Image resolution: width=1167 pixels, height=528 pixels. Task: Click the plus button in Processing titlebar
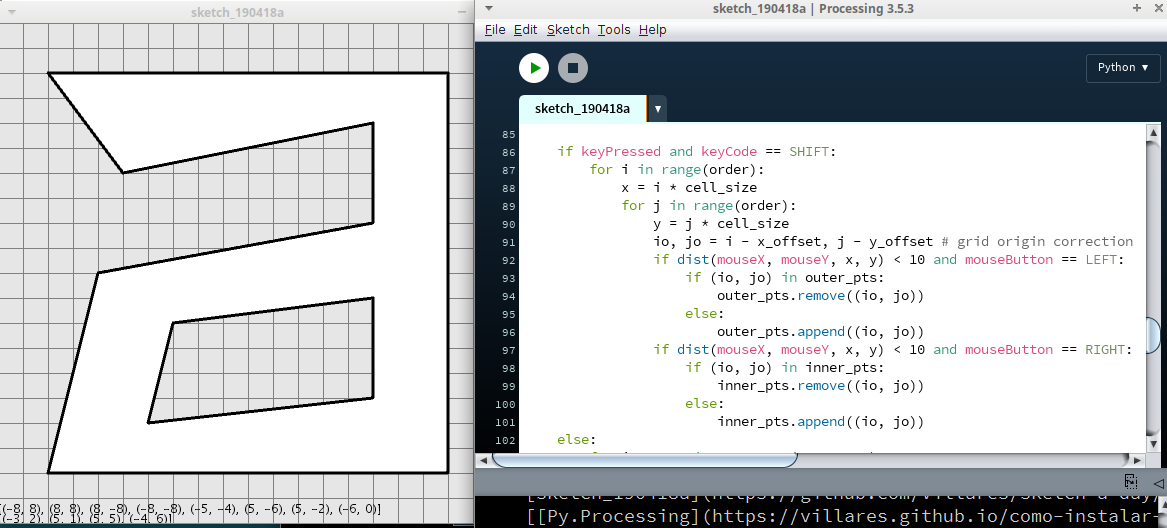pos(1136,8)
